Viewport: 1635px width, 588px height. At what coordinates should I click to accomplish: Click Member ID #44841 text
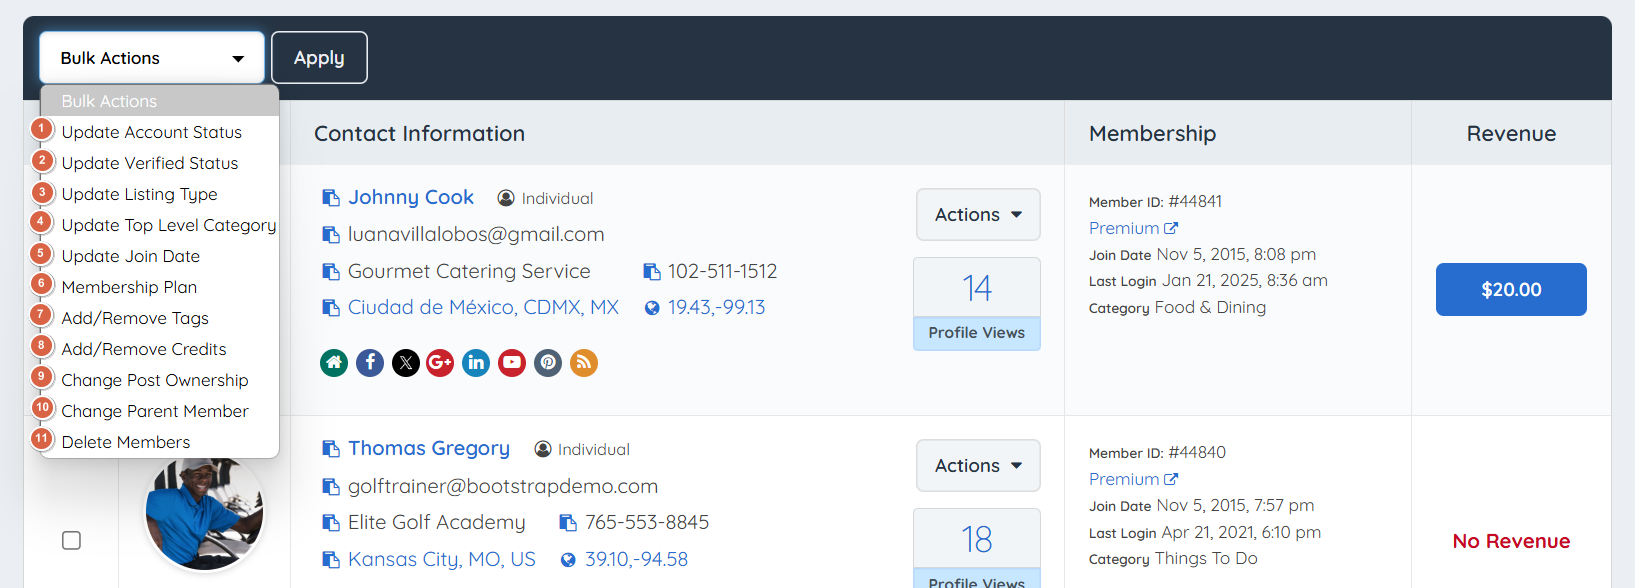tap(1155, 201)
